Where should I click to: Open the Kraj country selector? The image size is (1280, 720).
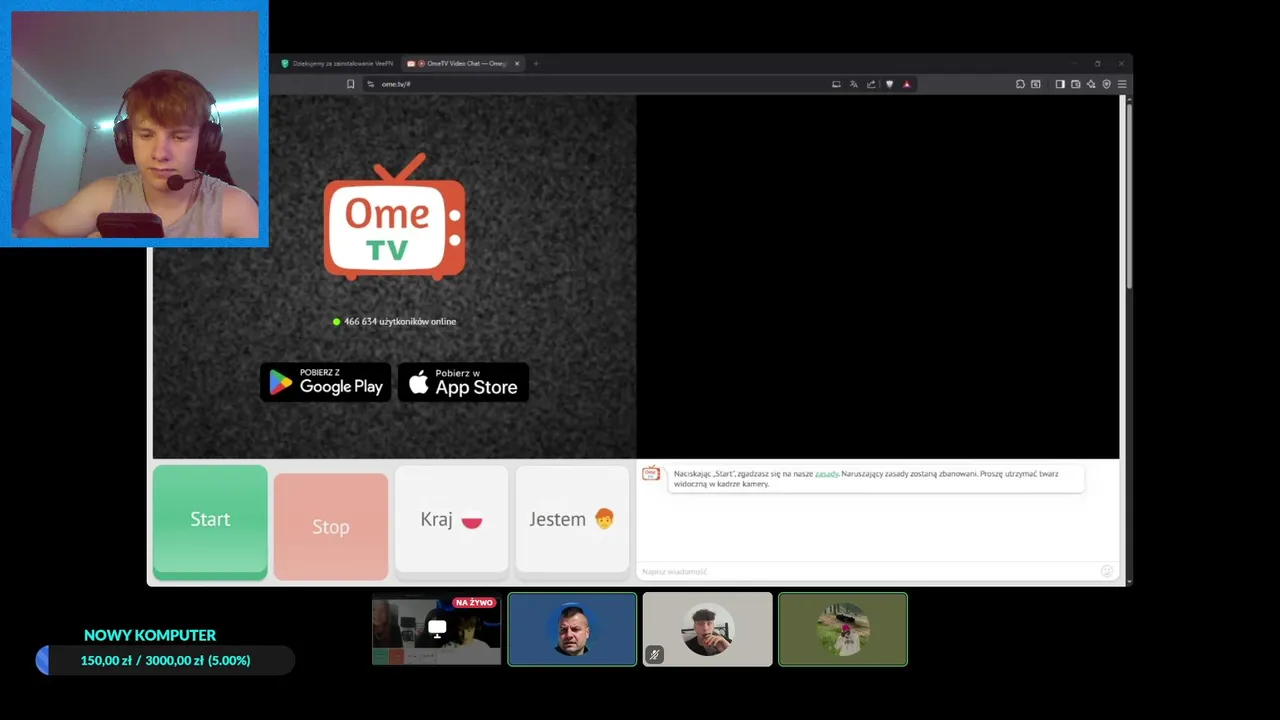pyautogui.click(x=451, y=520)
